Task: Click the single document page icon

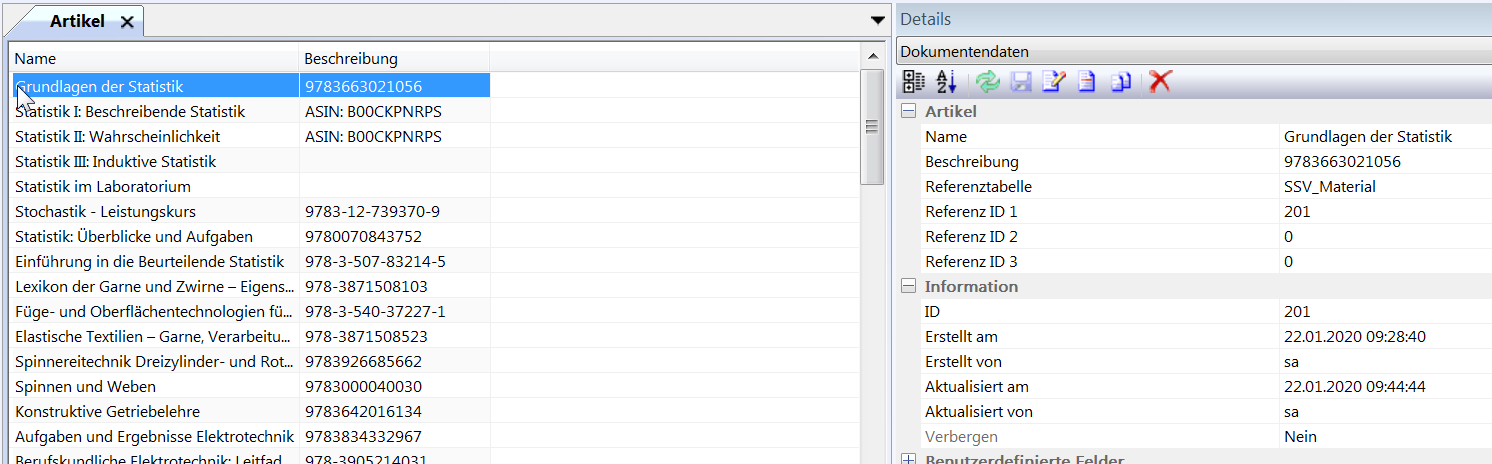Action: (1086, 82)
